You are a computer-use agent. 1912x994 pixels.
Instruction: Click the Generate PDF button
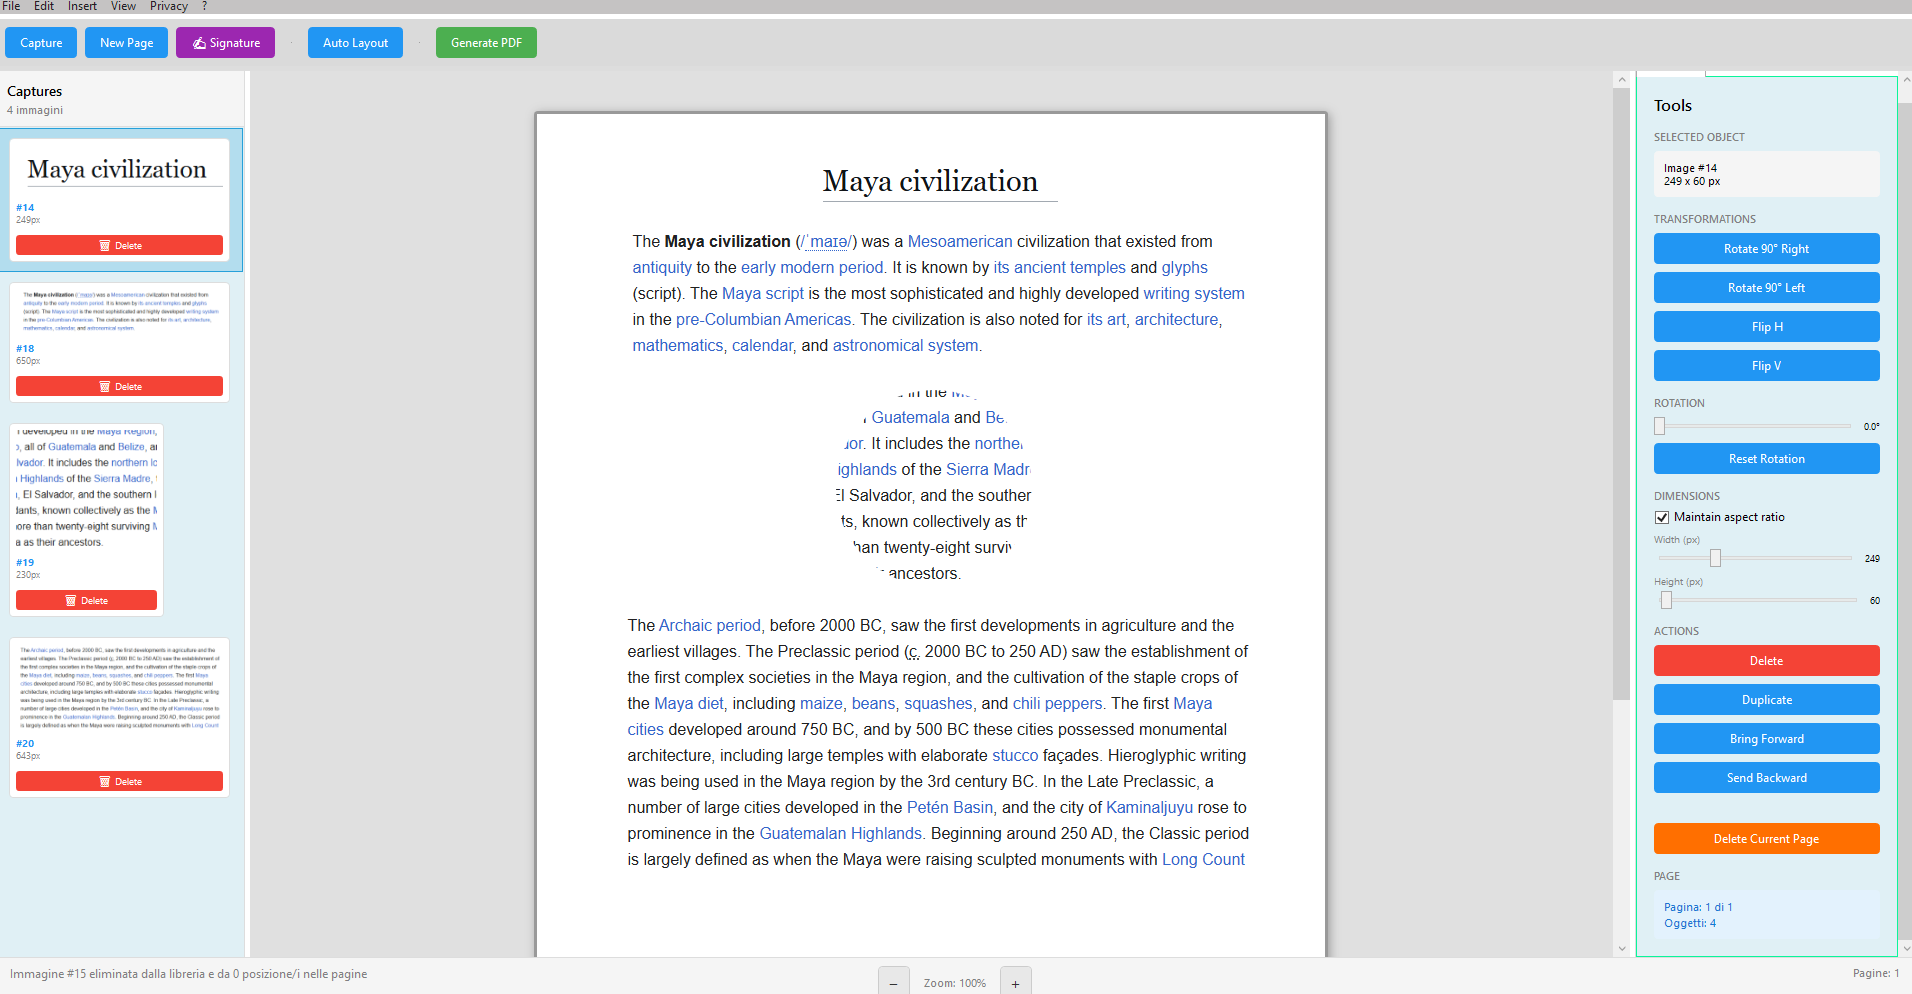click(x=486, y=42)
